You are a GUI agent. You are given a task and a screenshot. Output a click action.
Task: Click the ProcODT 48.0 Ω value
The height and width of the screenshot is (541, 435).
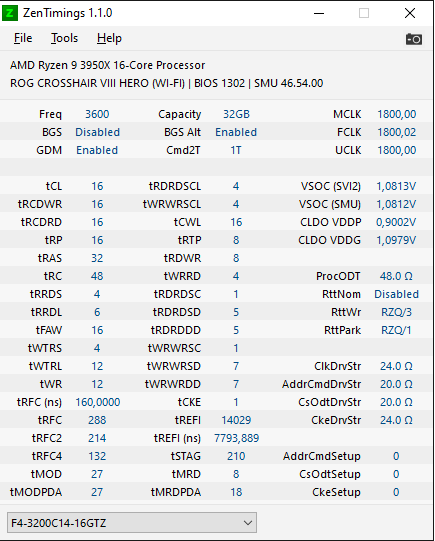(396, 276)
